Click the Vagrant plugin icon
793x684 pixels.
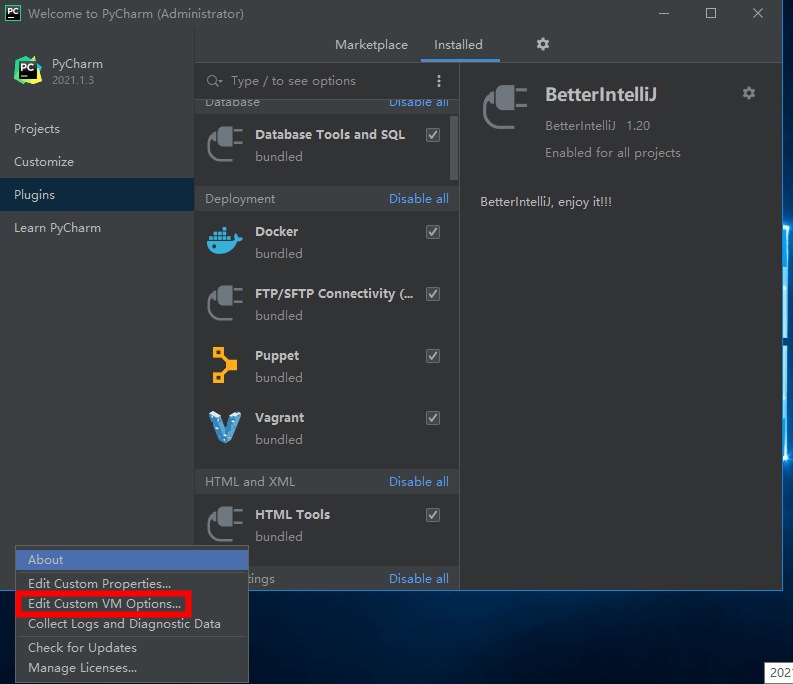[x=225, y=427]
